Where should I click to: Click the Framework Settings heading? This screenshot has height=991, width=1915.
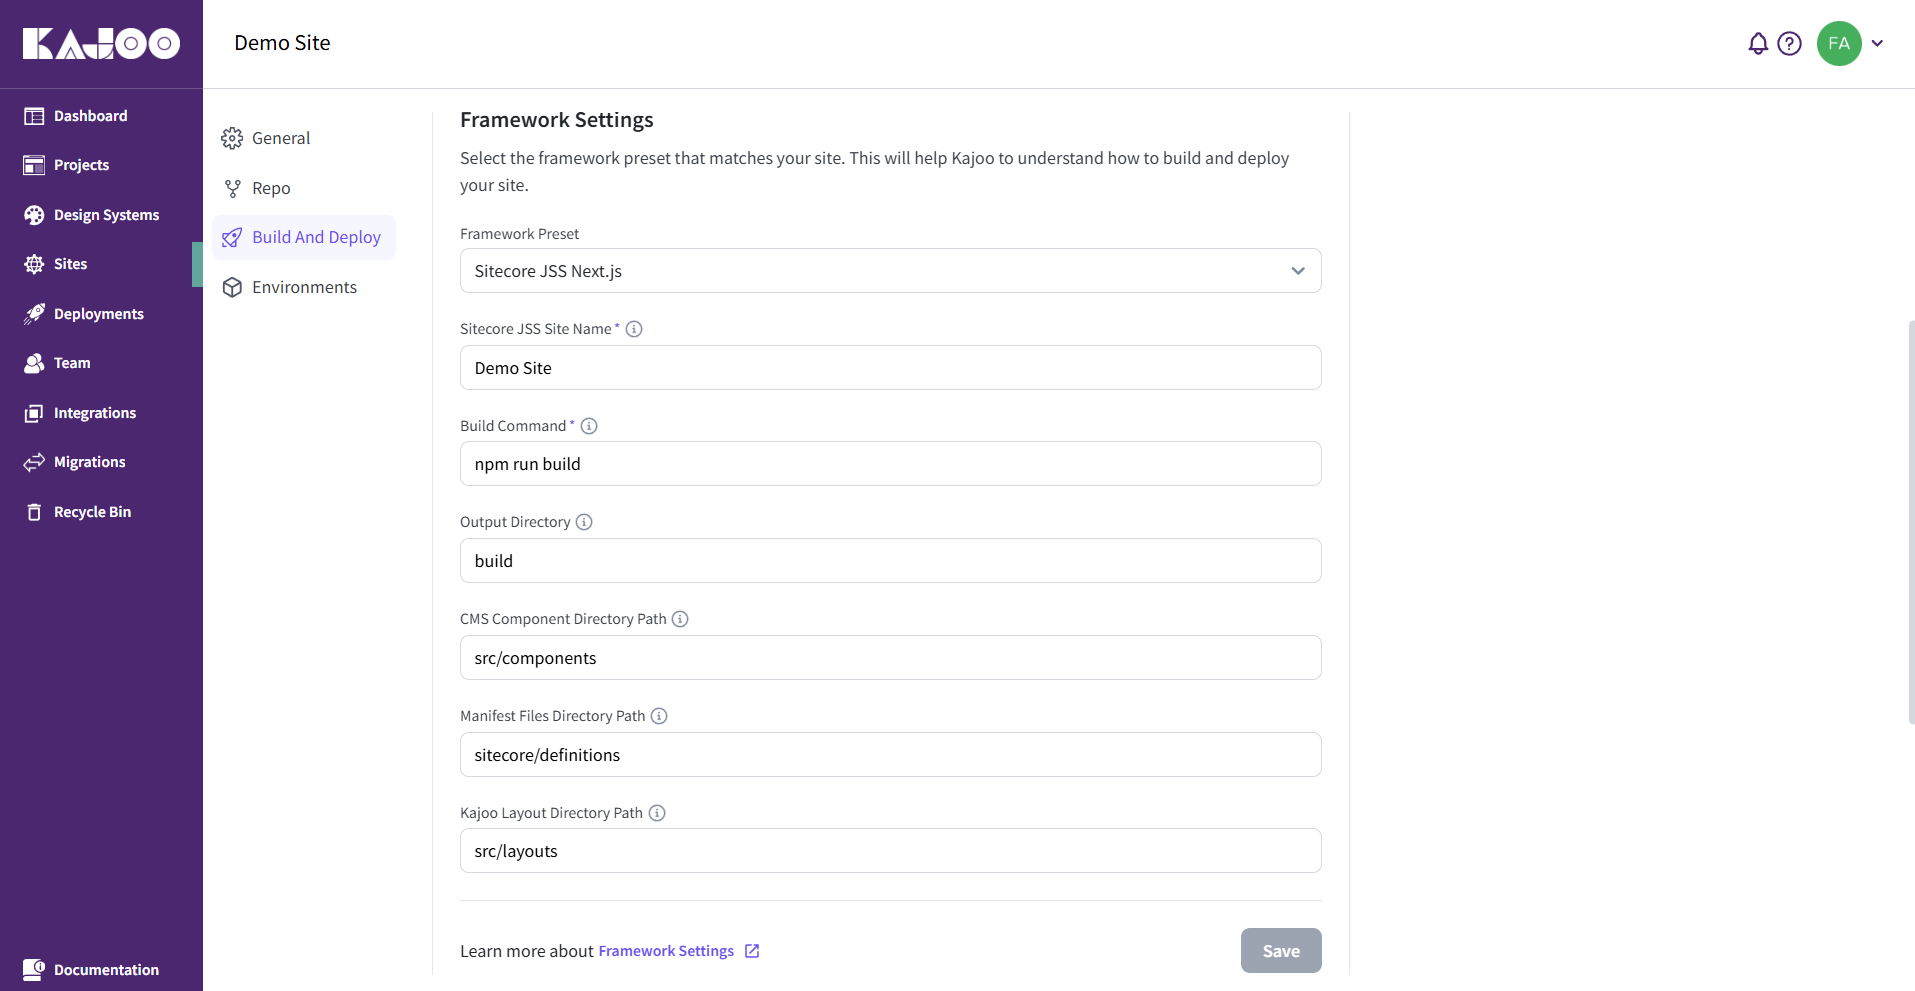tap(556, 120)
